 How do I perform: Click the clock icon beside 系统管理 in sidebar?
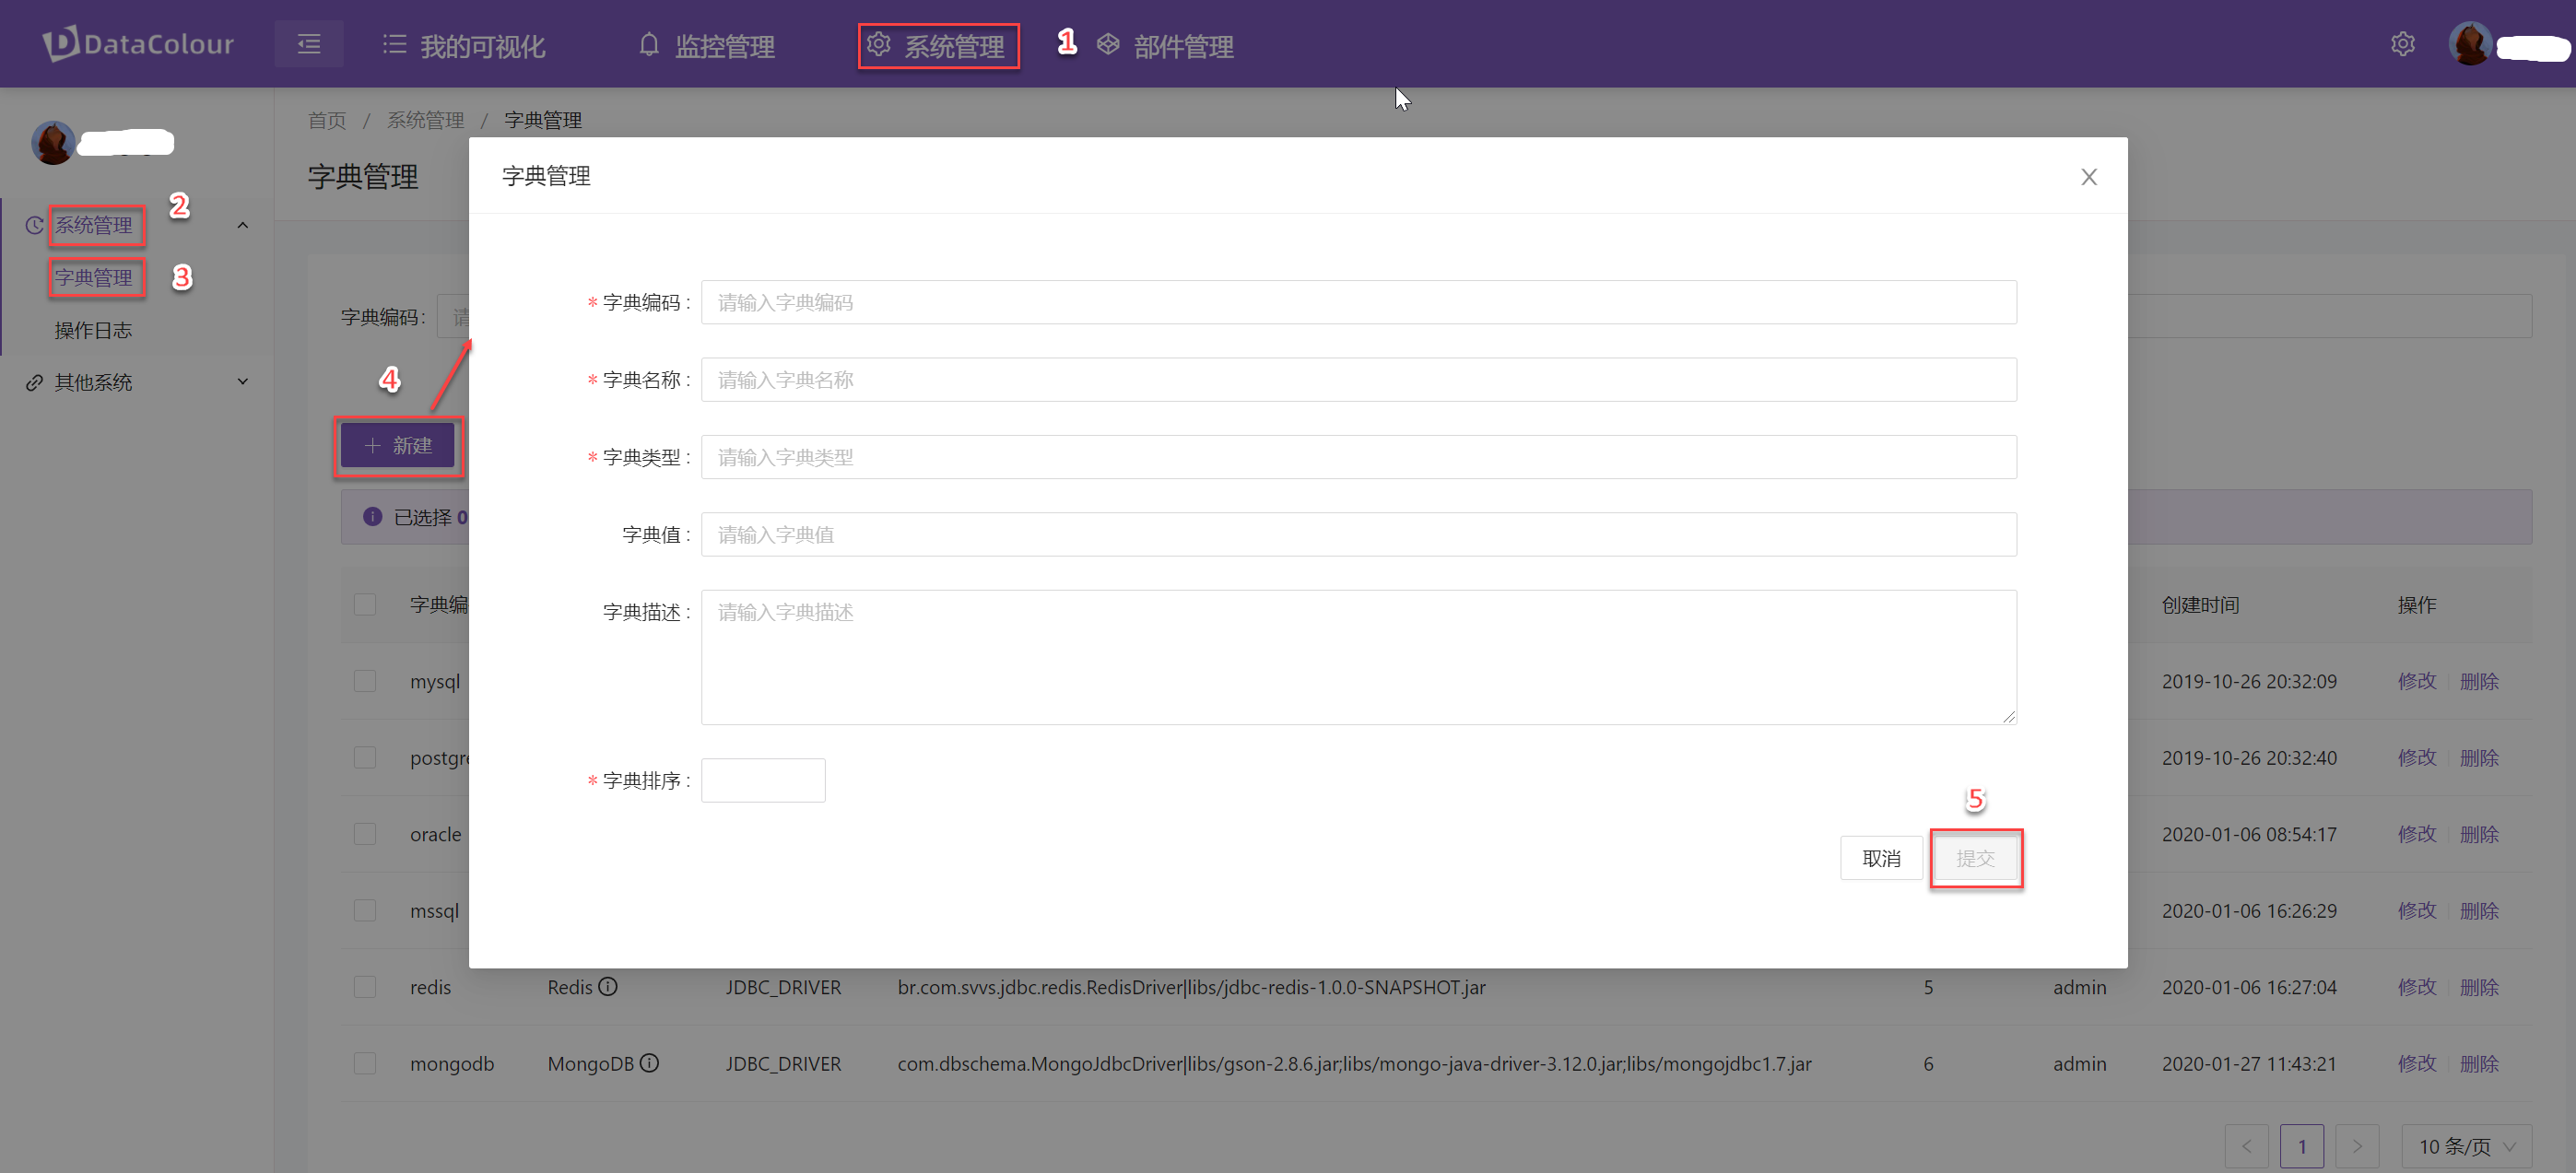(34, 225)
